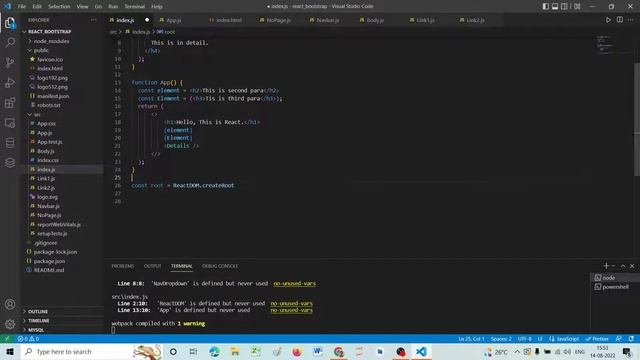Open the Body.js editor tab

coord(375,20)
